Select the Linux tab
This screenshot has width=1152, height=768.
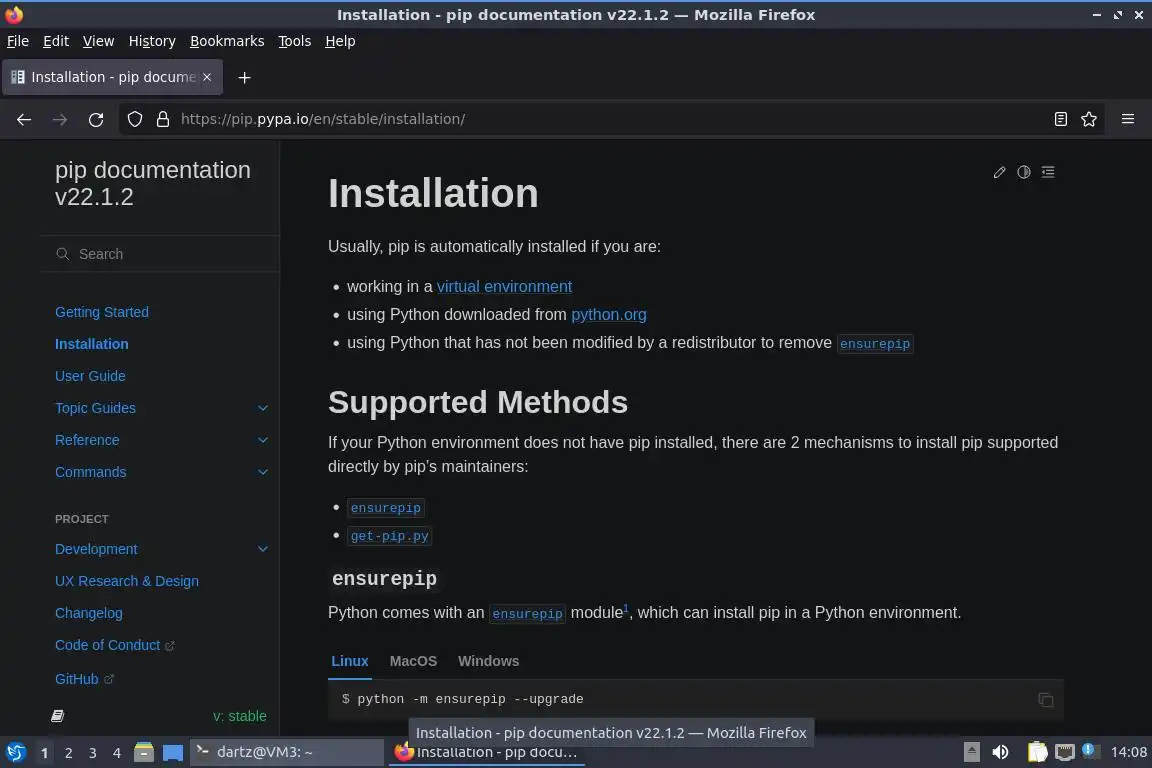(350, 661)
